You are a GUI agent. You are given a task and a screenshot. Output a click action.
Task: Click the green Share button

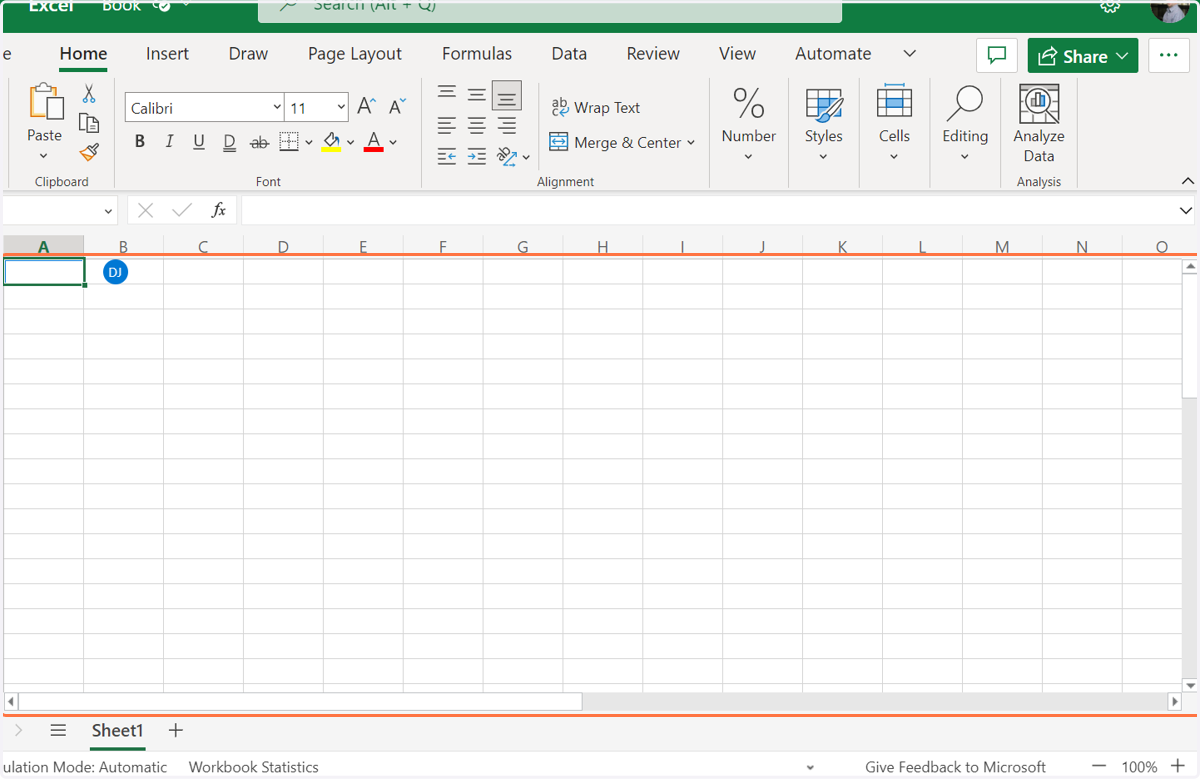[x=1083, y=56]
